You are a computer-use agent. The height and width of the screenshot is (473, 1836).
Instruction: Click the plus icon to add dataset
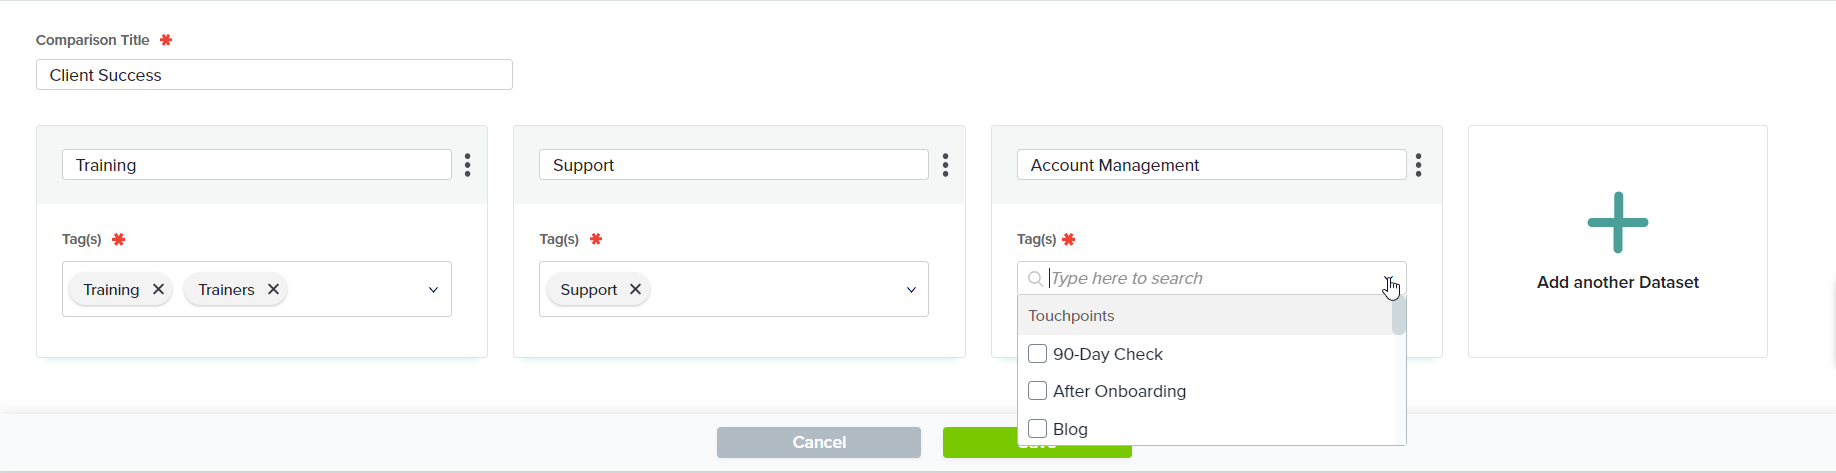coord(1617,222)
